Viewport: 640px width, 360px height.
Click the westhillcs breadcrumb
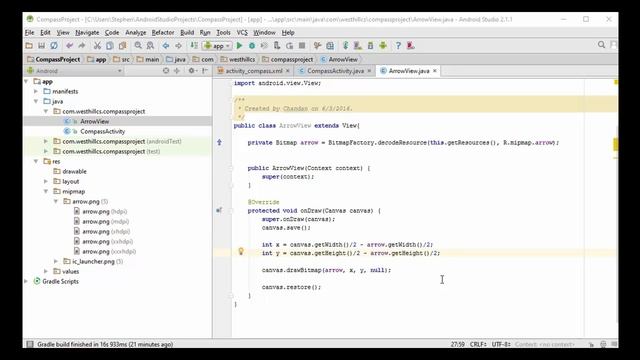point(238,60)
